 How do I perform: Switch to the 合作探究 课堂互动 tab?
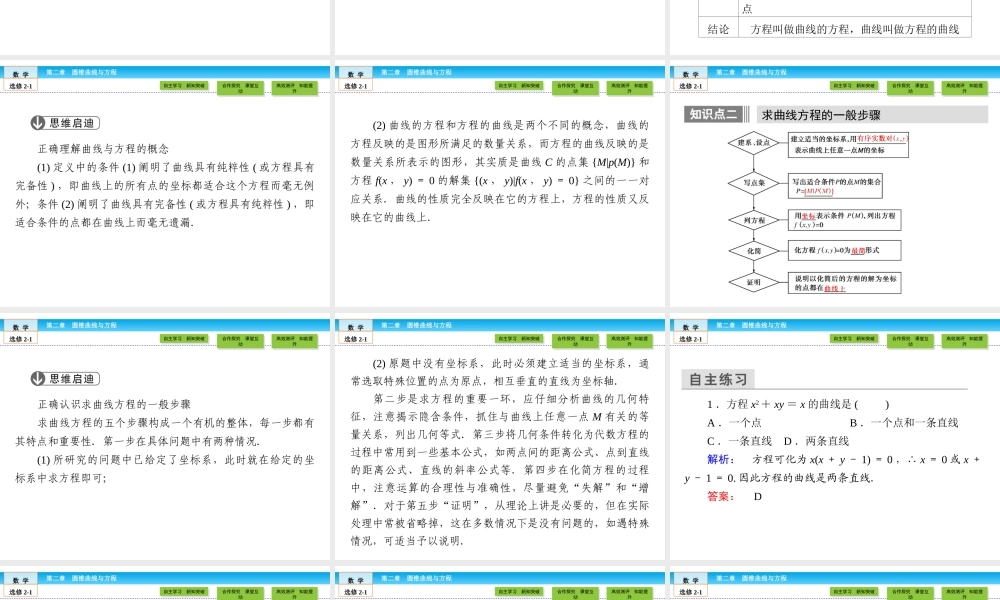[x=910, y=85]
